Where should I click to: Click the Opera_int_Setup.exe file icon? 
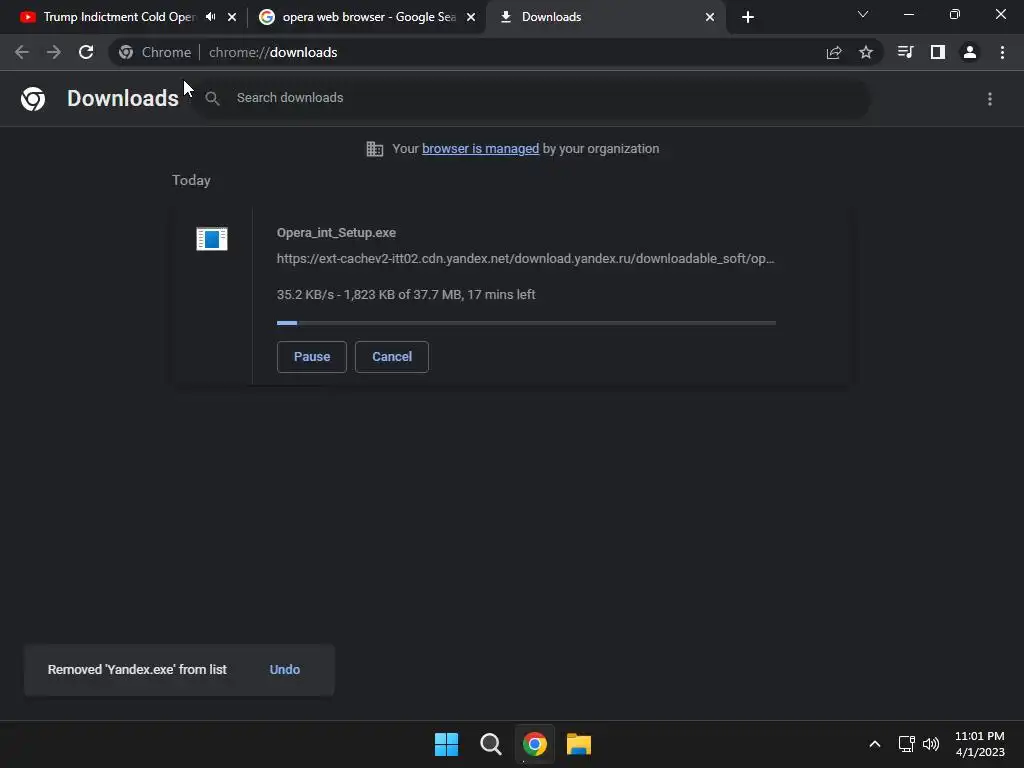coord(212,239)
